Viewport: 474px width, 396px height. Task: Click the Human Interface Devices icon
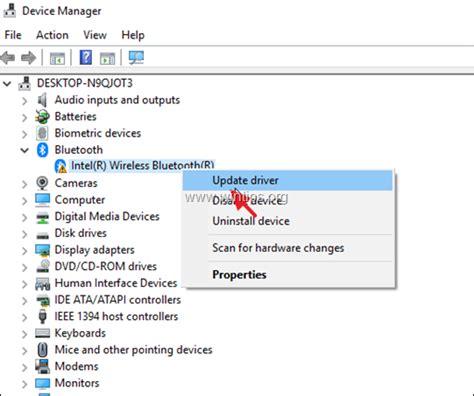(42, 283)
